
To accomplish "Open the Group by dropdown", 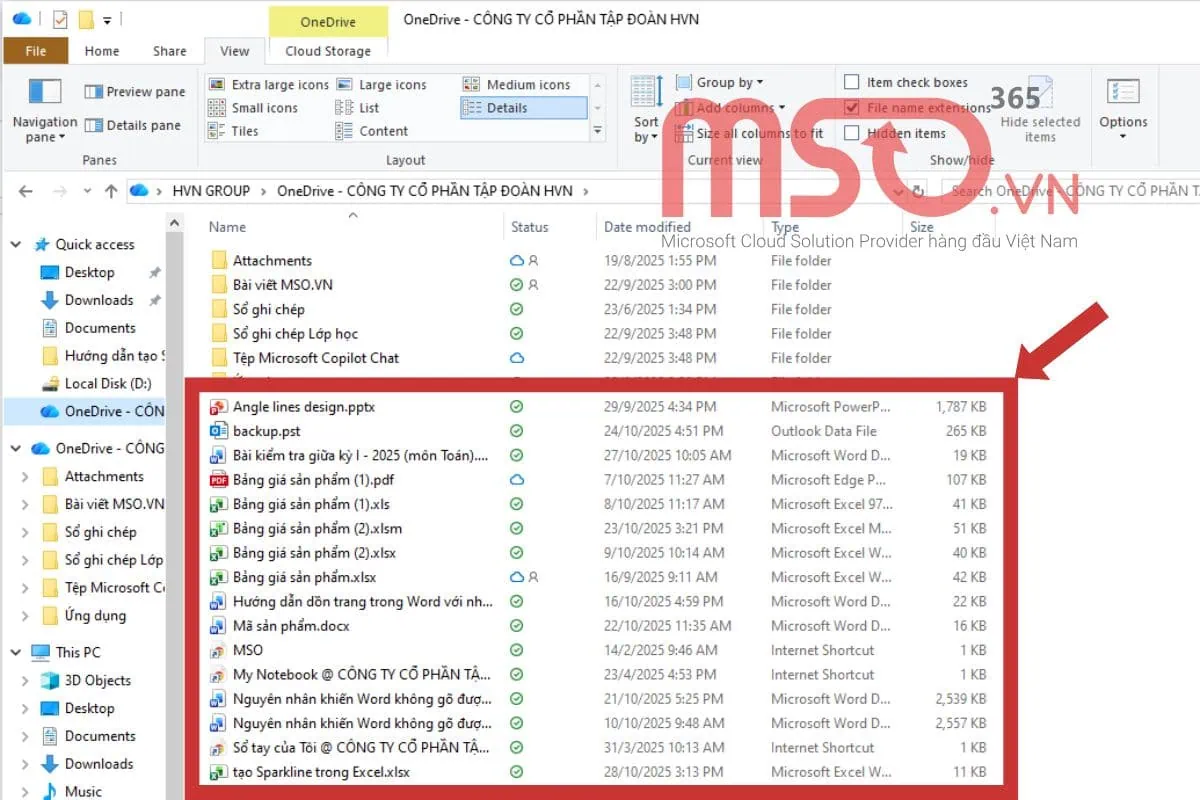I will coord(720,82).
